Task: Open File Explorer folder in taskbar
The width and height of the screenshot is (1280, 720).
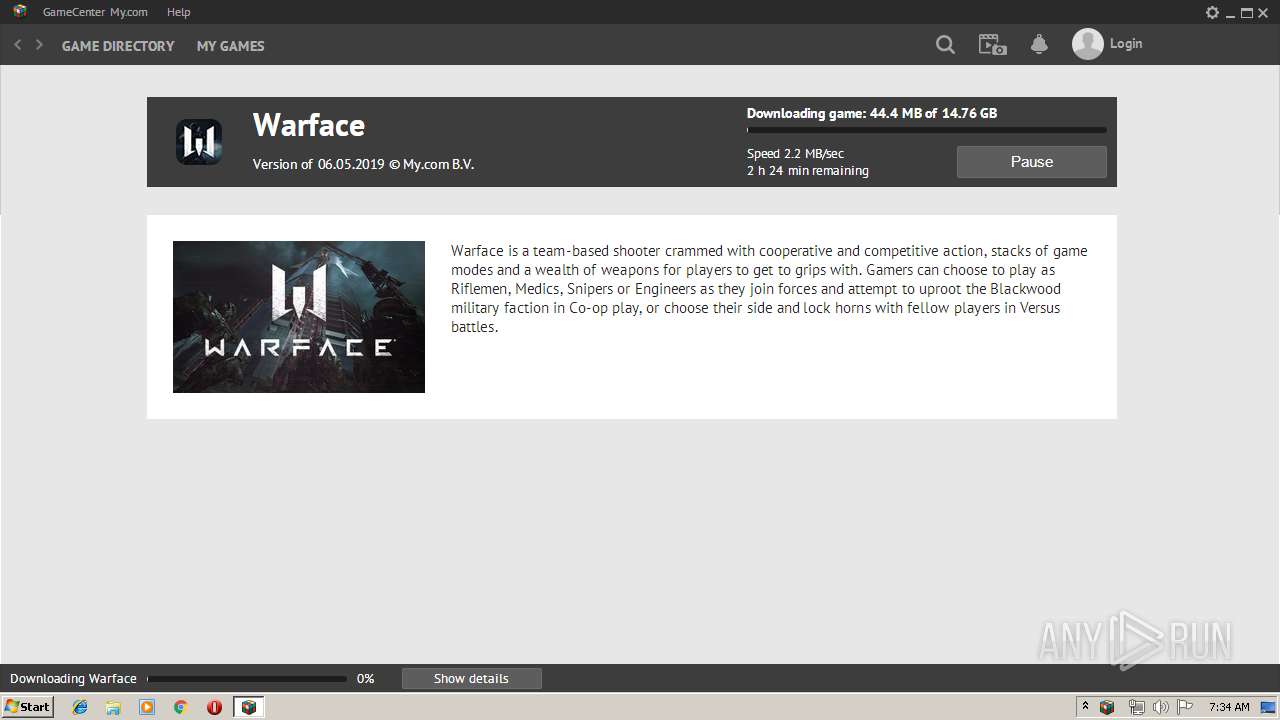Action: tap(113, 707)
